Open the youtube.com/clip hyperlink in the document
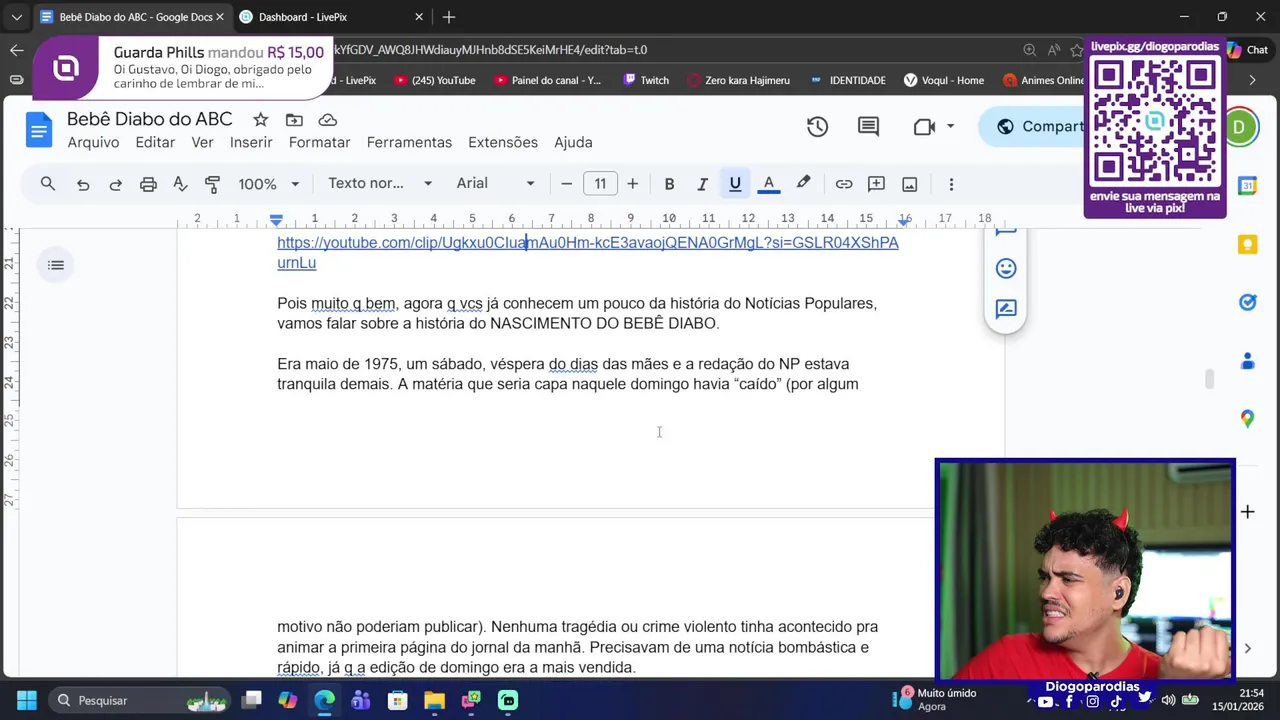 point(588,252)
